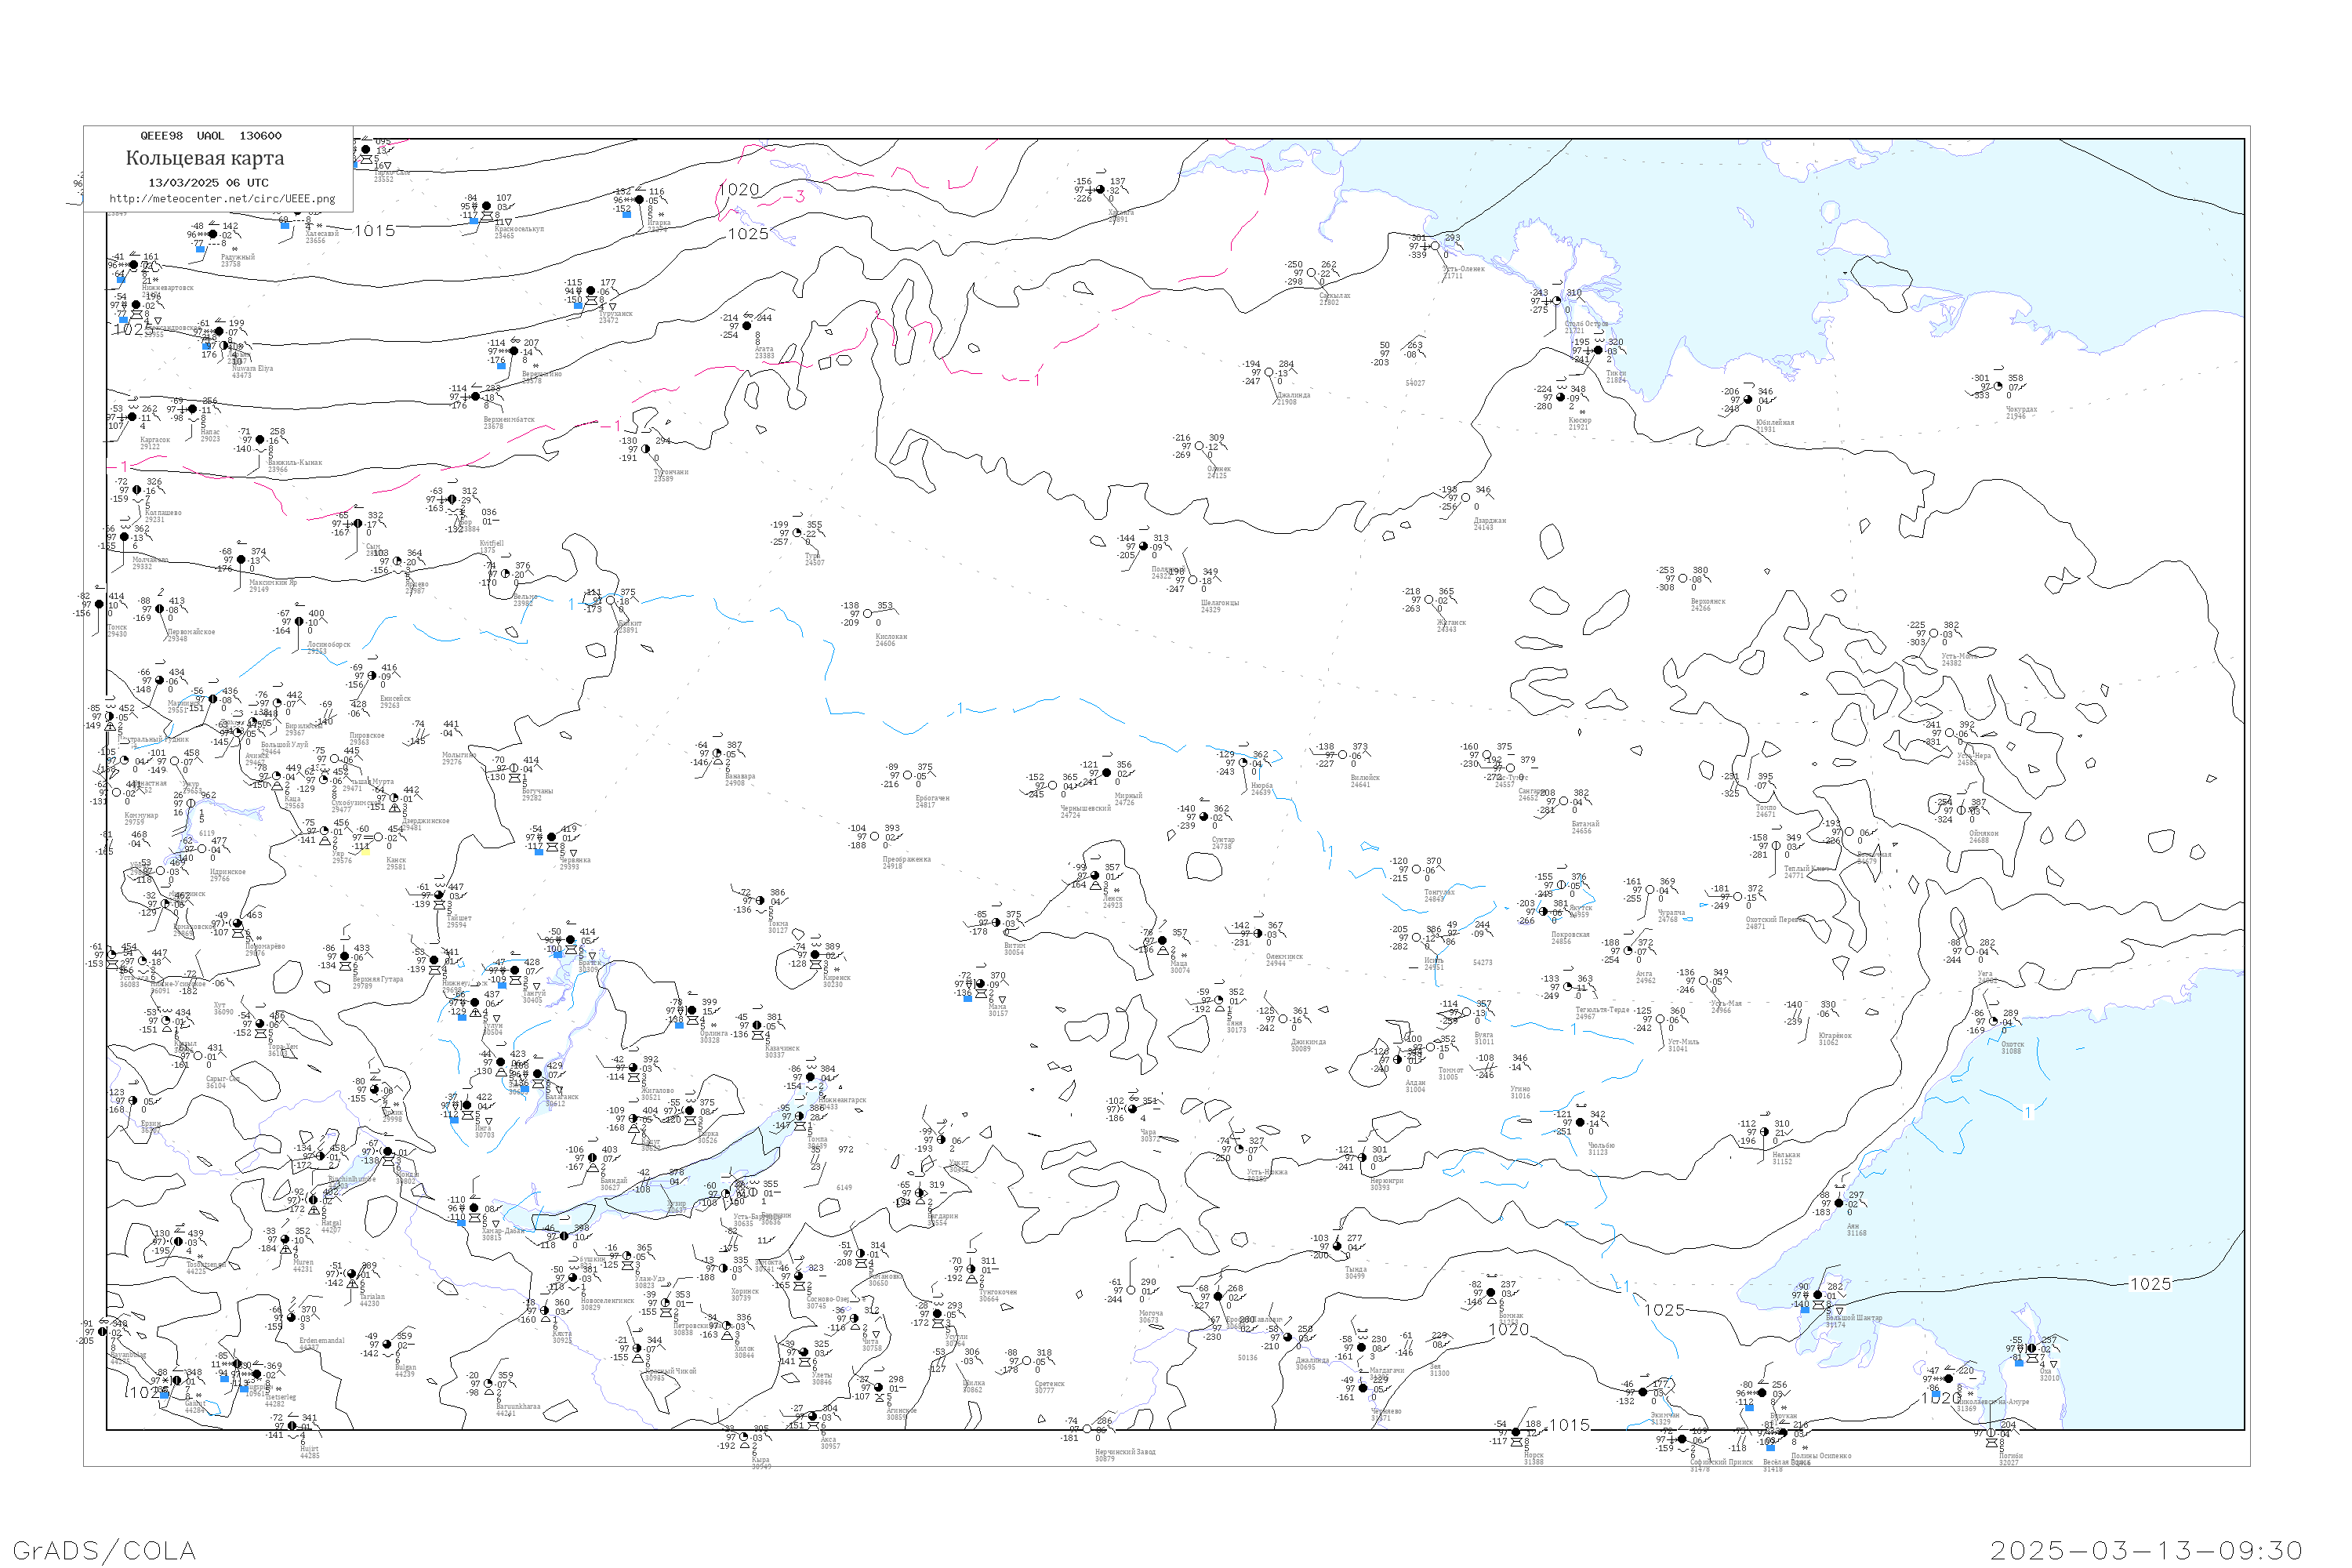Click the GrADS/COLA footer label
The width and height of the screenshot is (2352, 1568).
(104, 1550)
